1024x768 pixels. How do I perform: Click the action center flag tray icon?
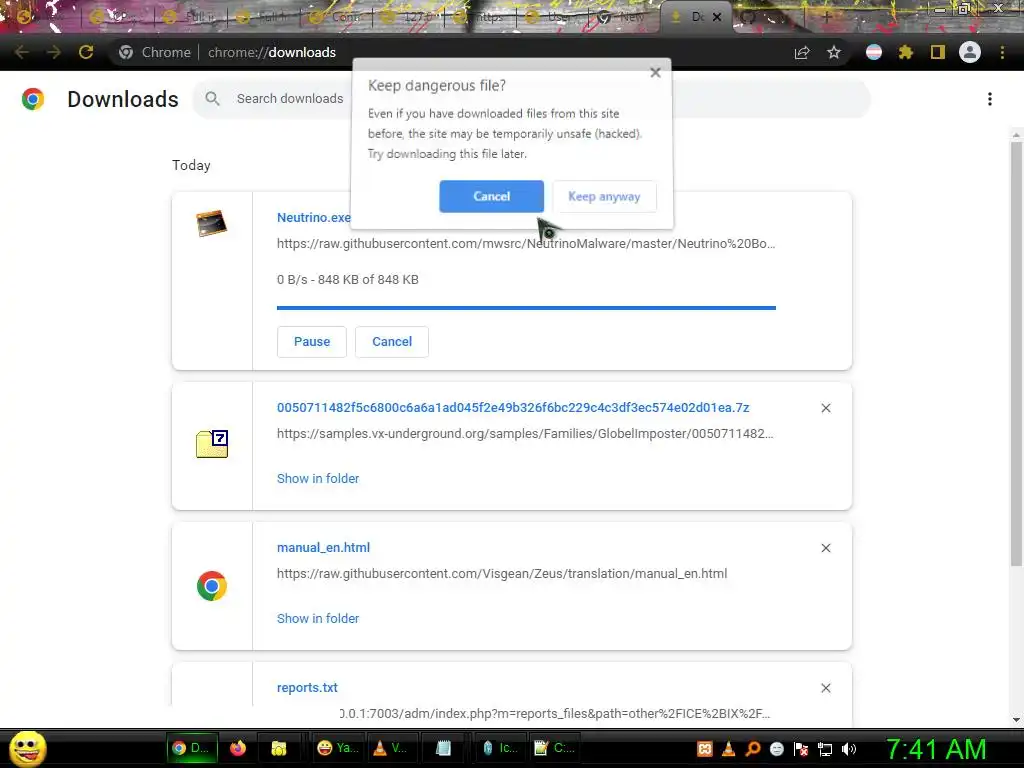click(x=801, y=749)
